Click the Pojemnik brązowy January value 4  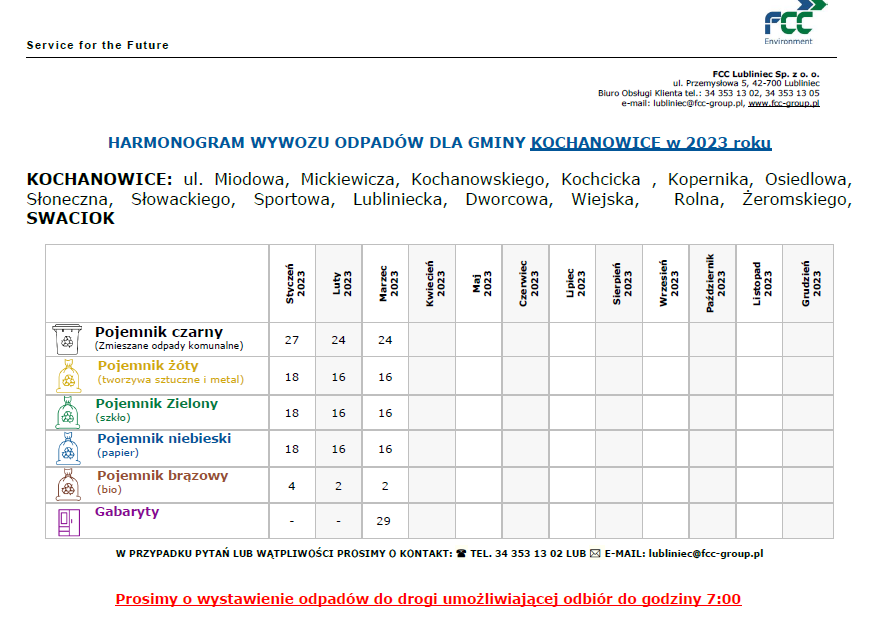(x=292, y=485)
